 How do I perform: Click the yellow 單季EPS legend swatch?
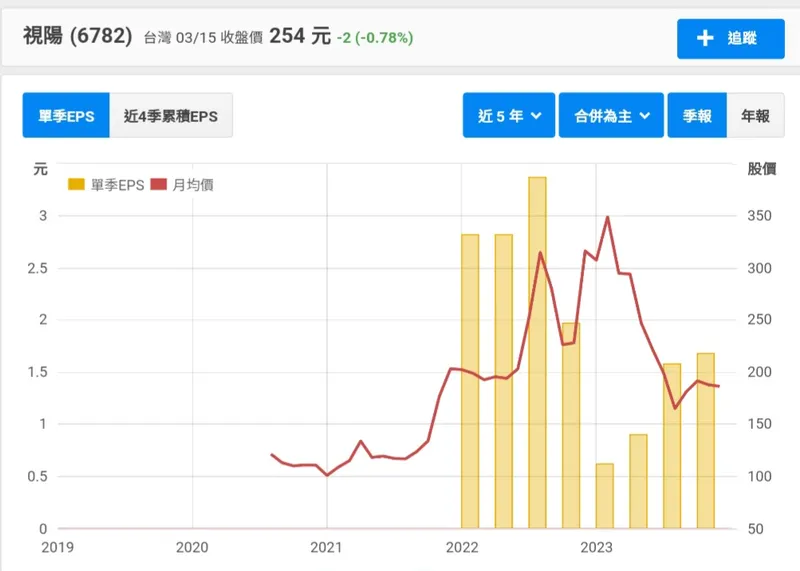76,184
